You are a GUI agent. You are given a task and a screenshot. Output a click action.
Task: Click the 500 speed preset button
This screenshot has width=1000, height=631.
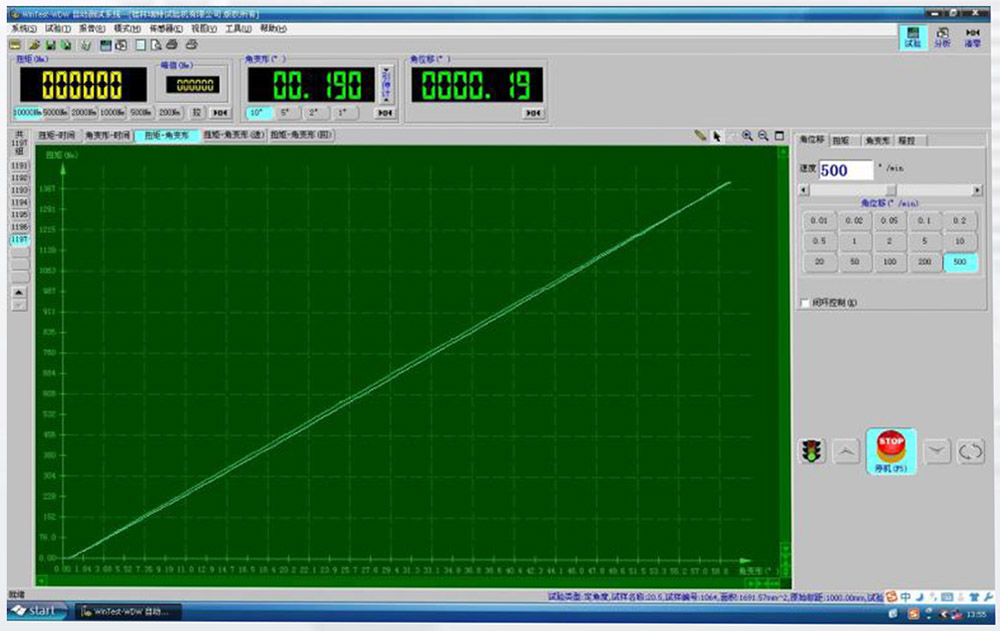pyautogui.click(x=960, y=262)
